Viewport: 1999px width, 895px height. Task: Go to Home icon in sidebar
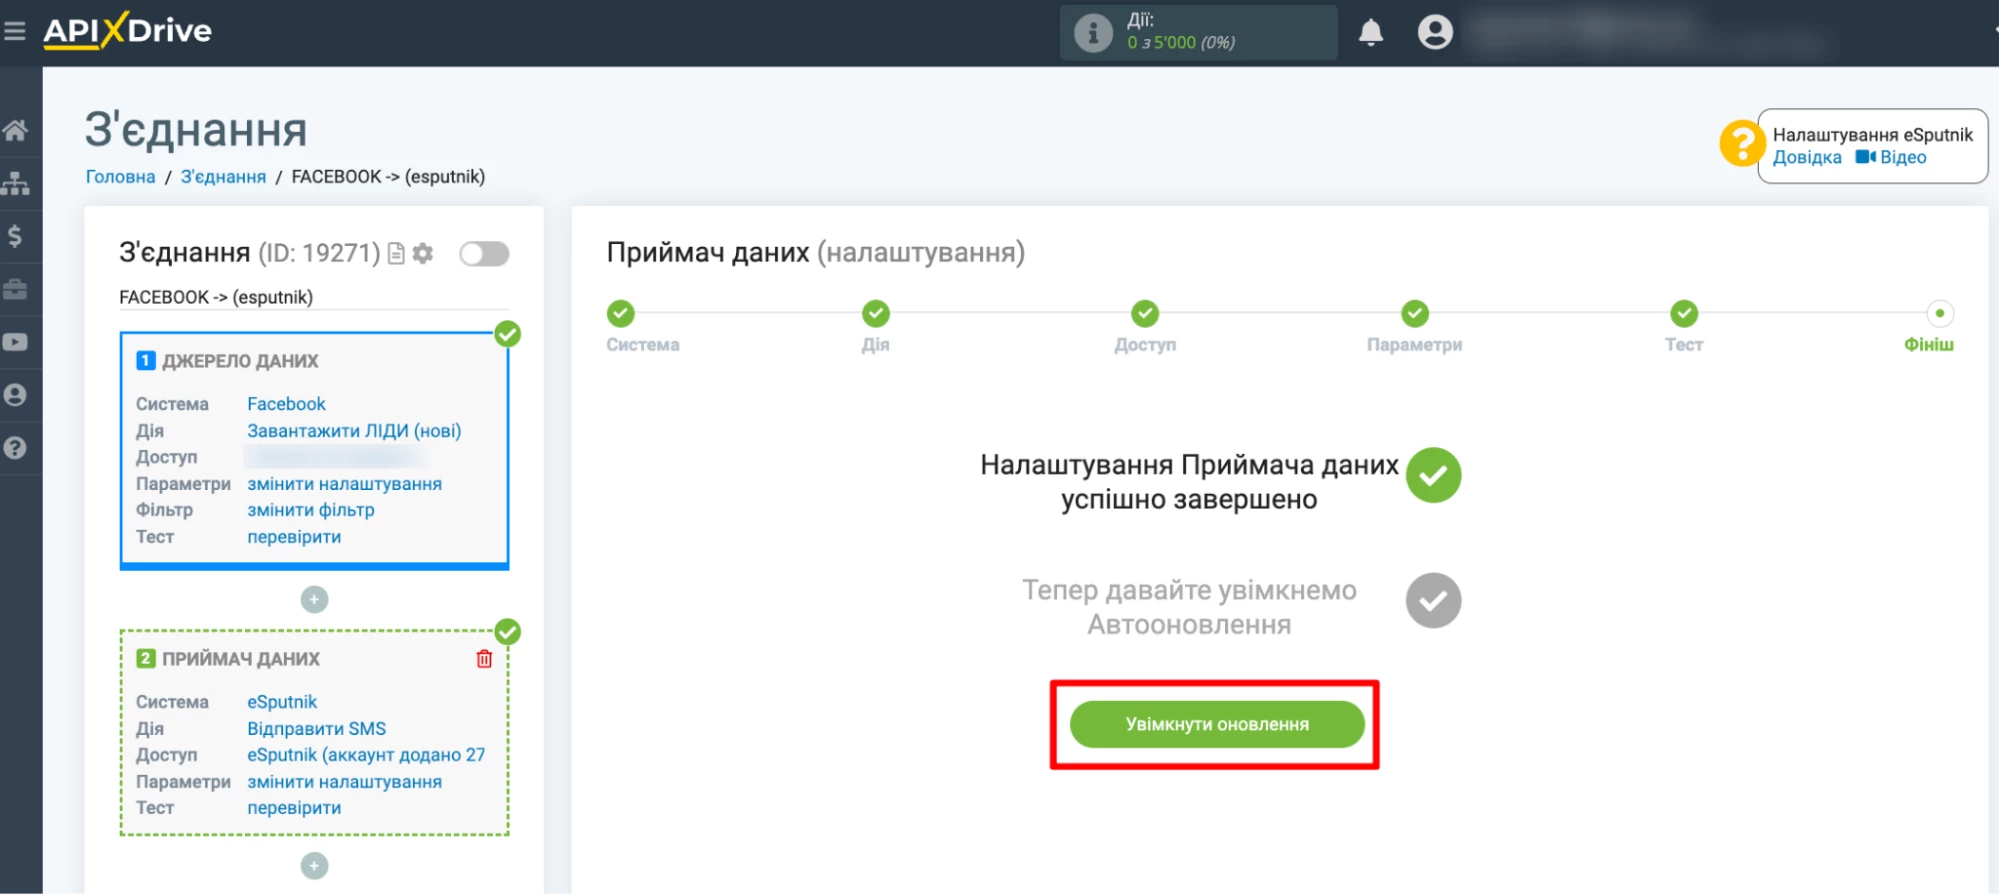(15, 130)
